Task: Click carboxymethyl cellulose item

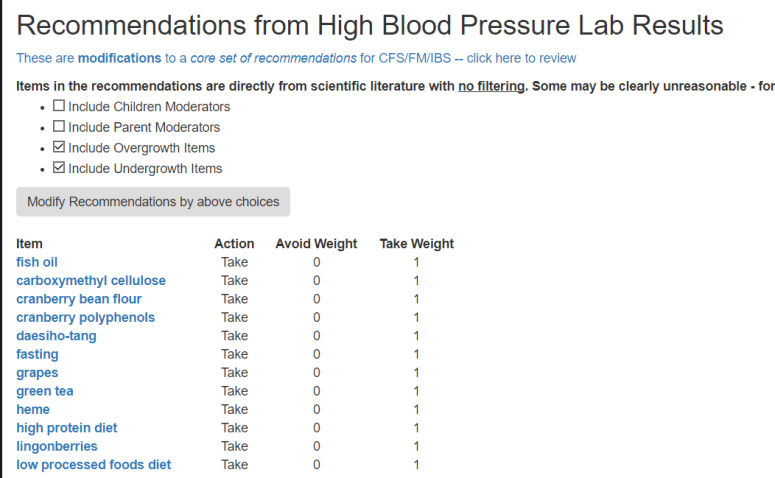Action: pyautogui.click(x=91, y=281)
